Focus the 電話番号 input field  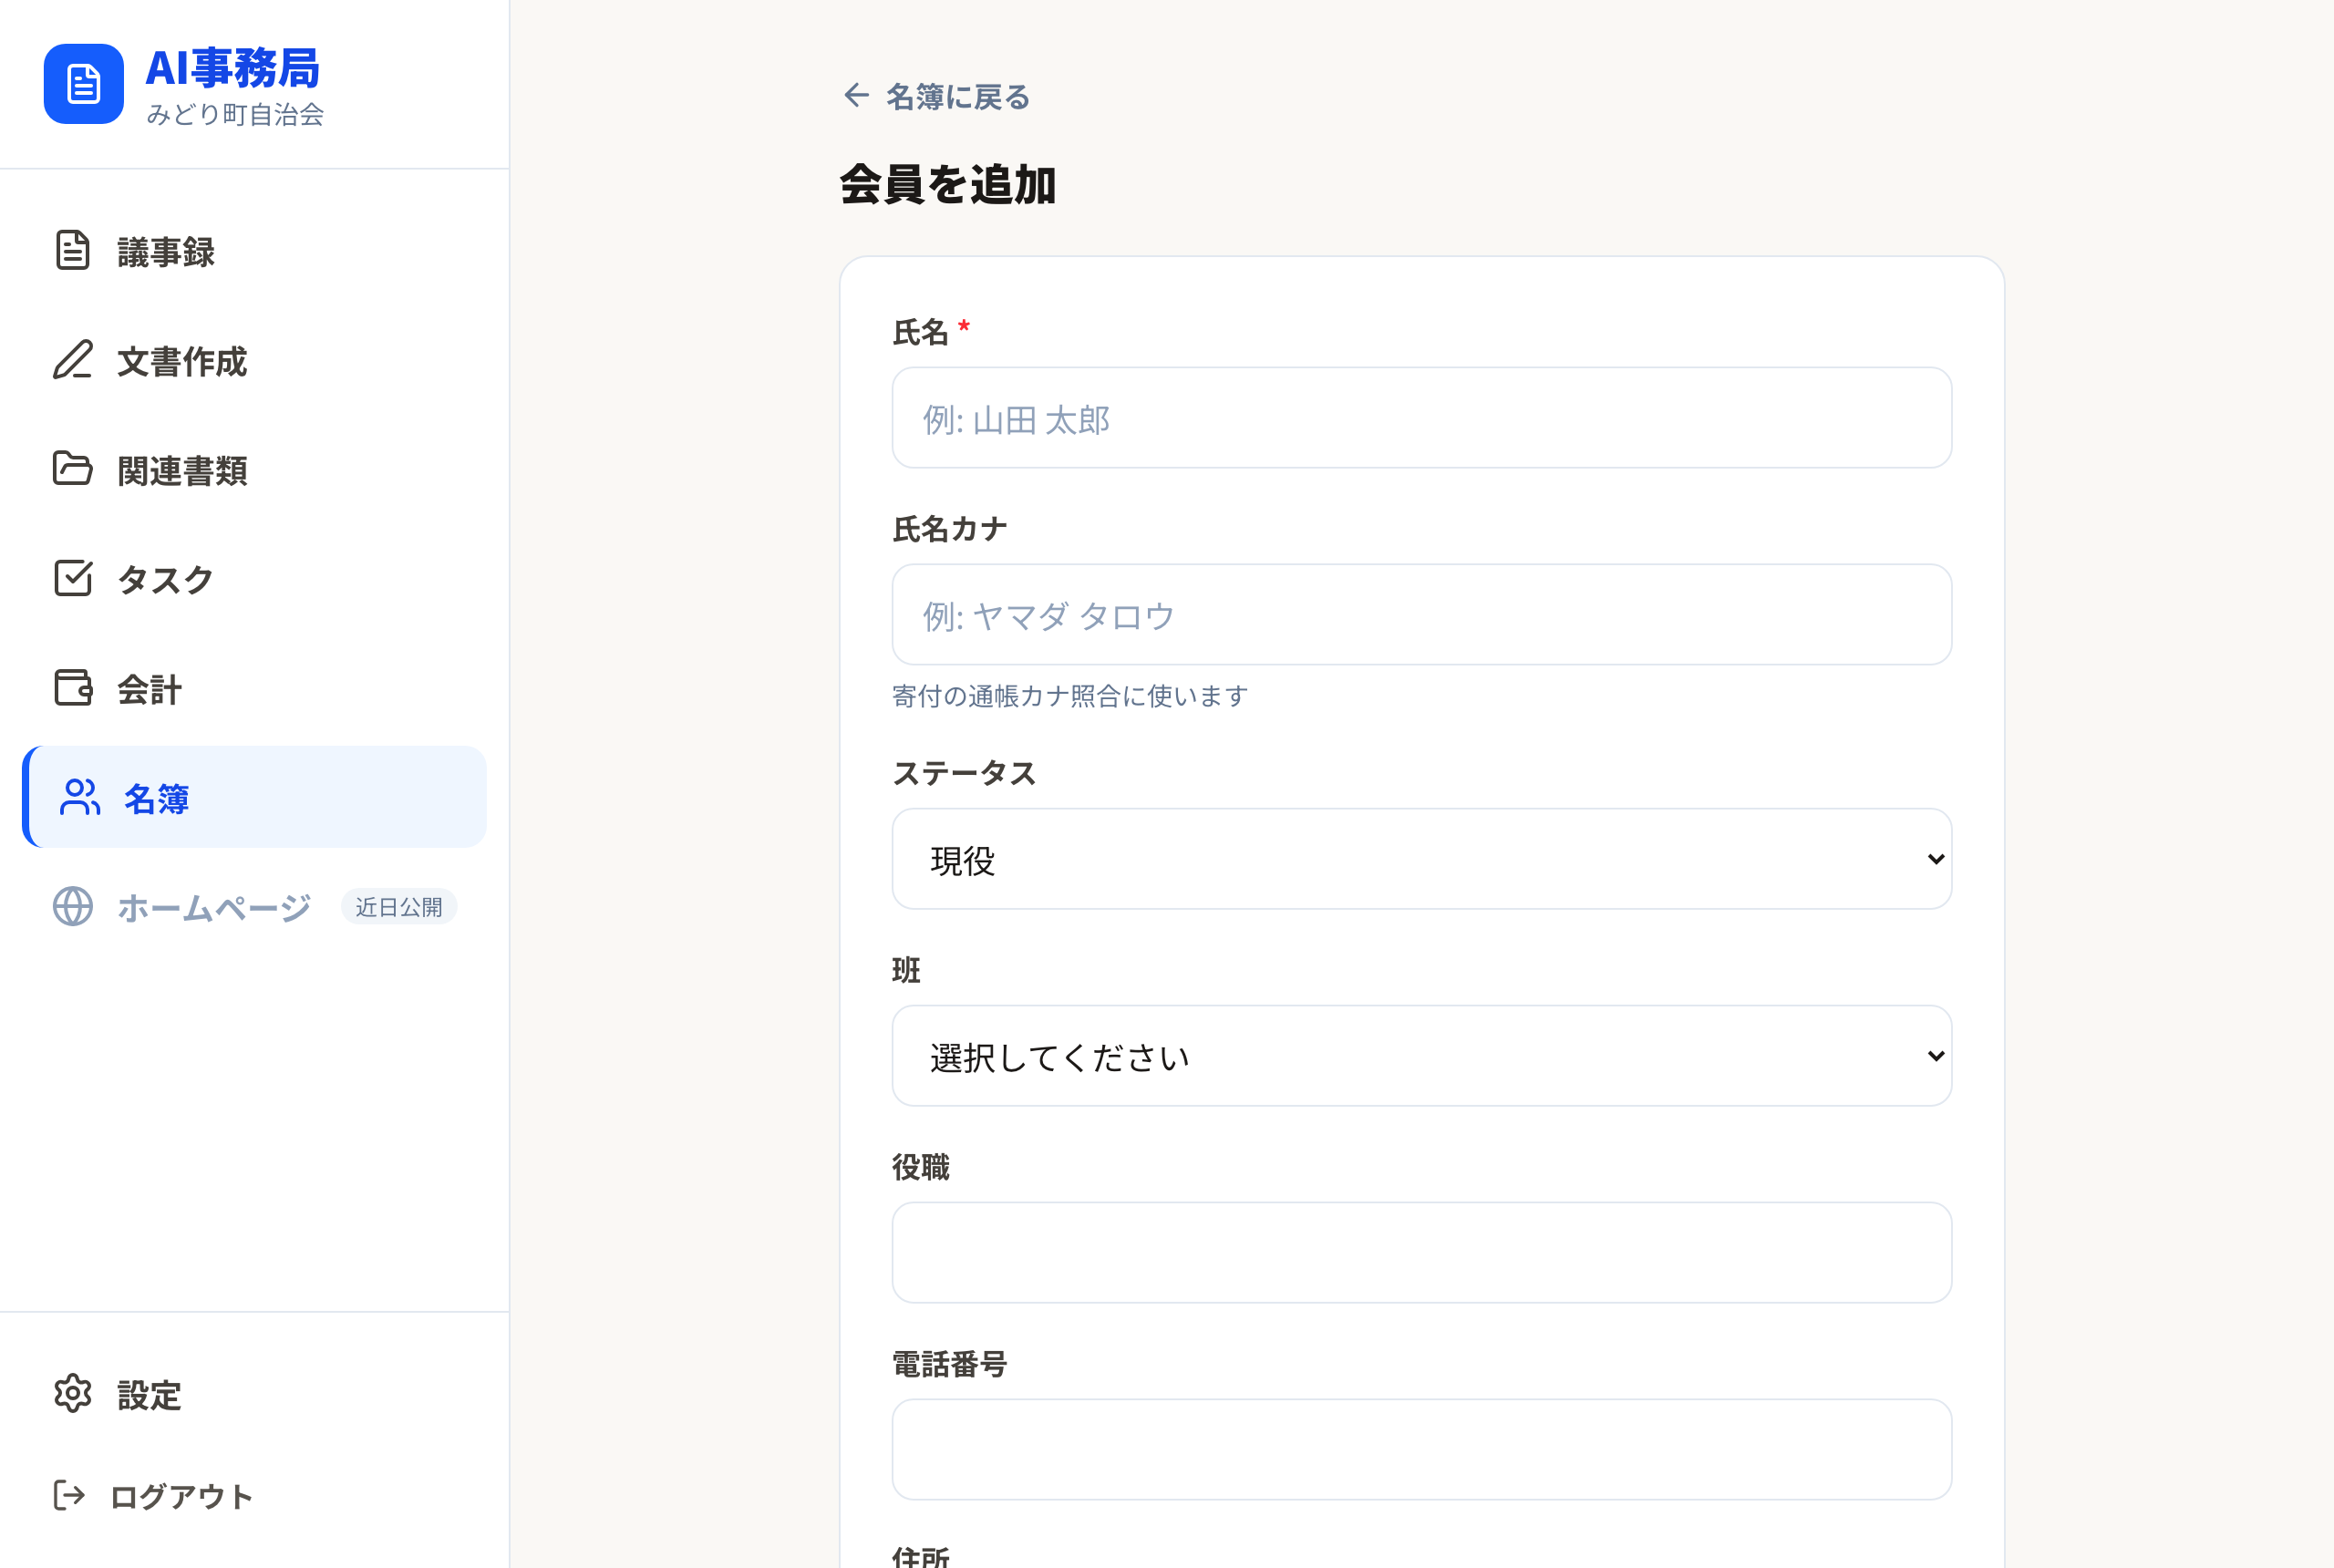tap(1421, 1450)
